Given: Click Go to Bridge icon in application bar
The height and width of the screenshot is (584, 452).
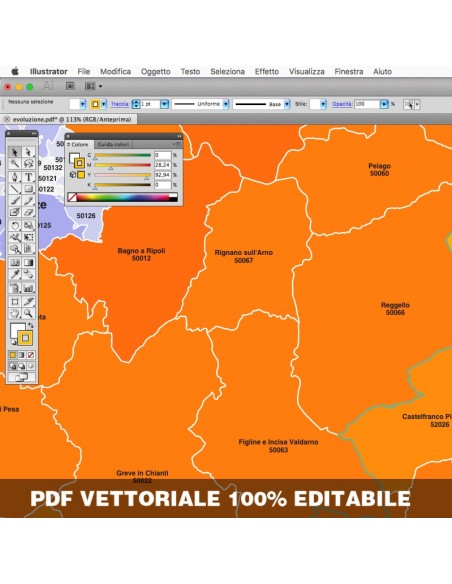Looking at the screenshot, I should coord(70,86).
